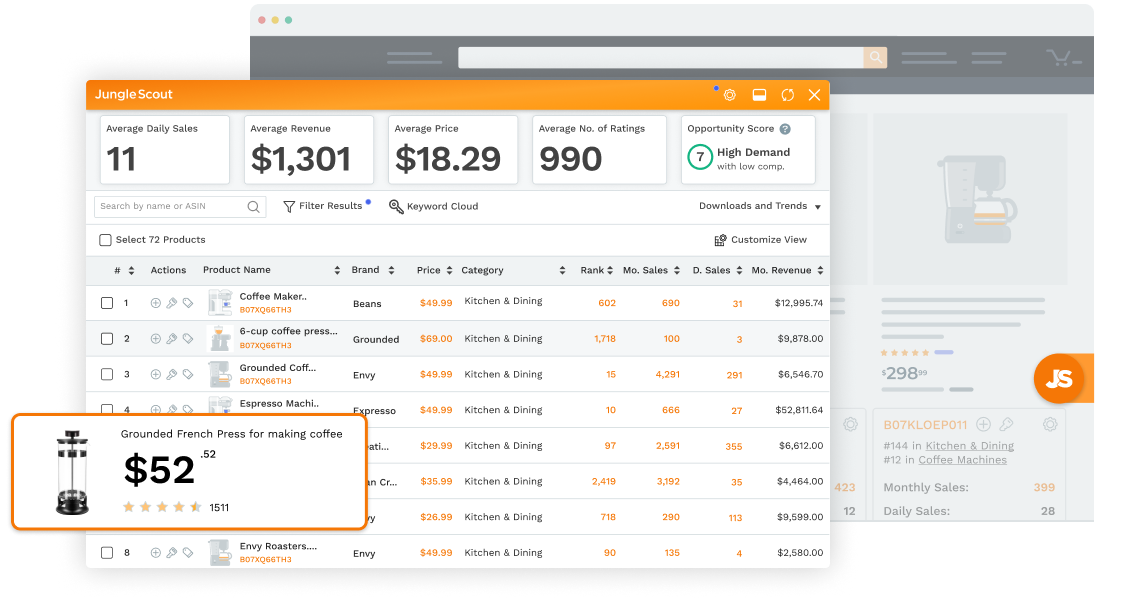This screenshot has height=600, width=1132.
Task: Open the Coffee Machines rank link
Action: point(962,460)
